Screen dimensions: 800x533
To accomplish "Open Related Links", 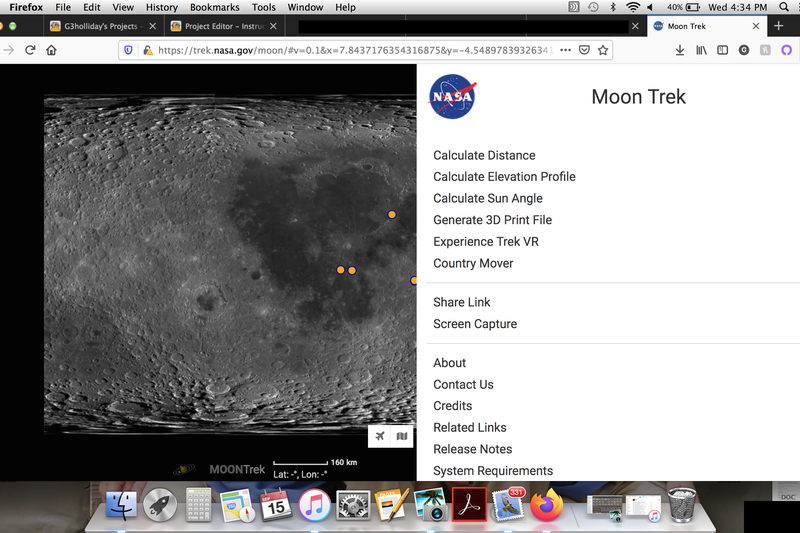I will coord(470,427).
